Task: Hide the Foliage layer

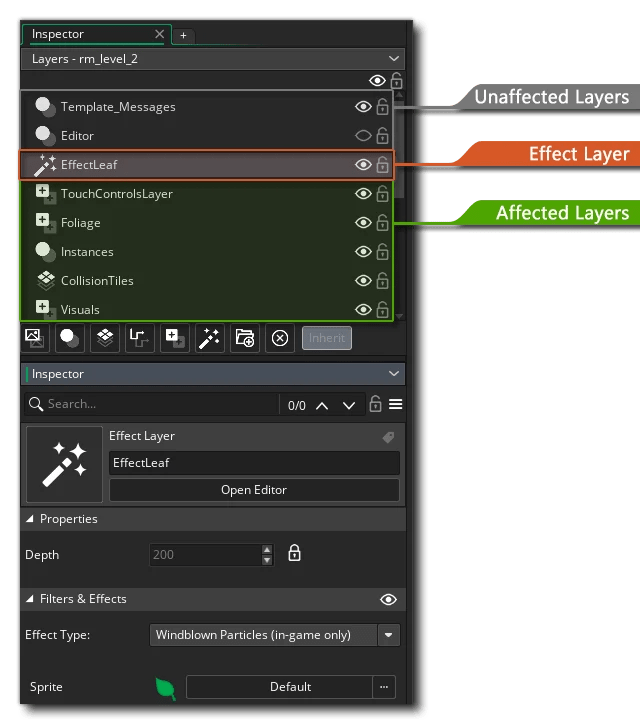Action: click(x=363, y=223)
